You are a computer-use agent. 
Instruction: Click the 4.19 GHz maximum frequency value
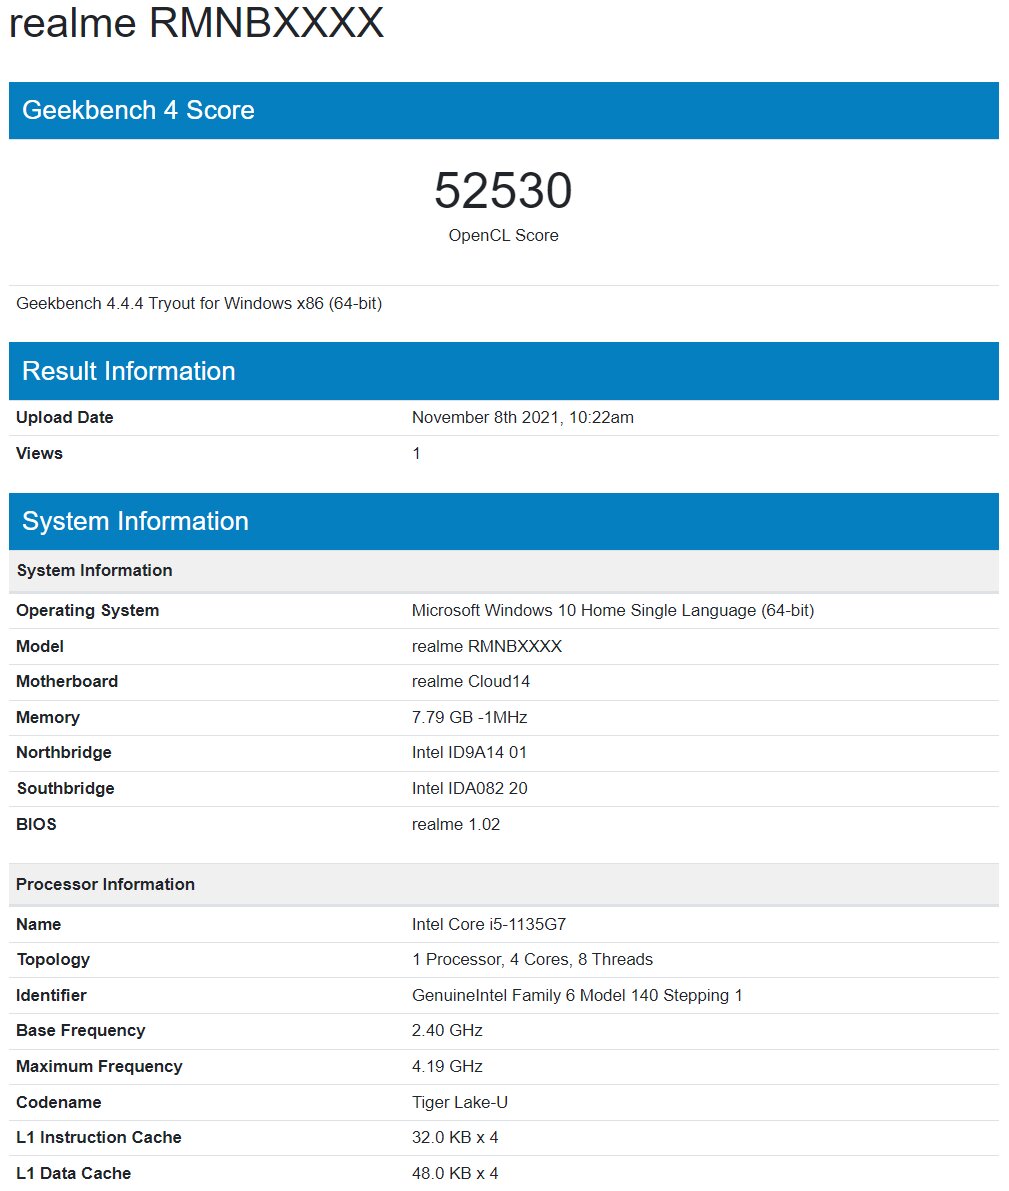(x=447, y=1067)
